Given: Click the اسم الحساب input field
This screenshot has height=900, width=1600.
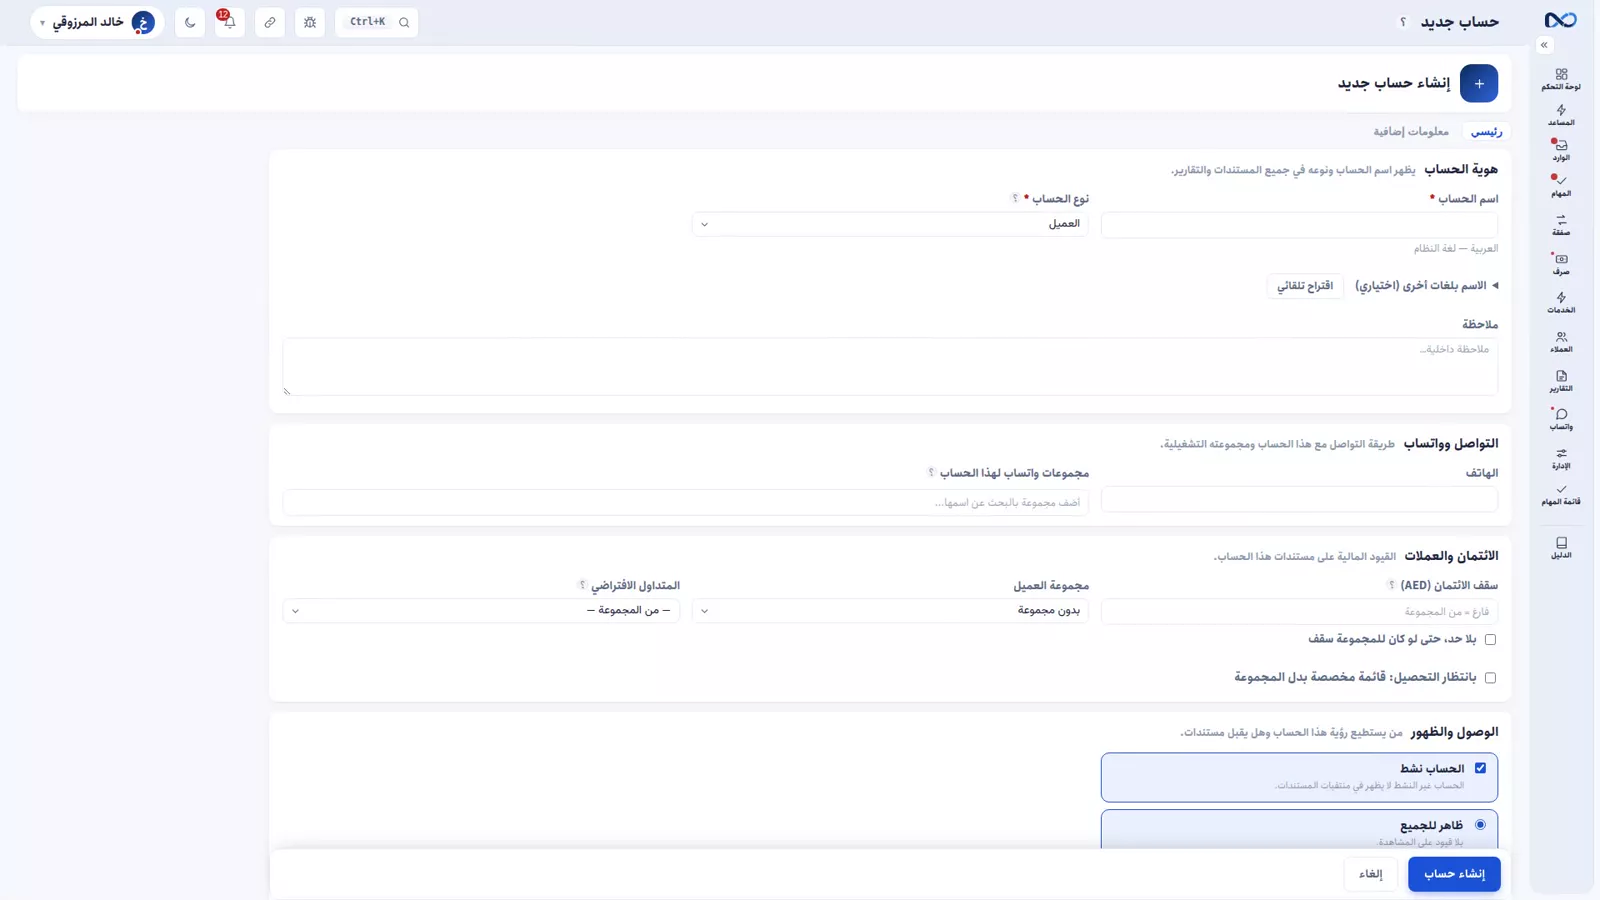Looking at the screenshot, I should pyautogui.click(x=1299, y=224).
